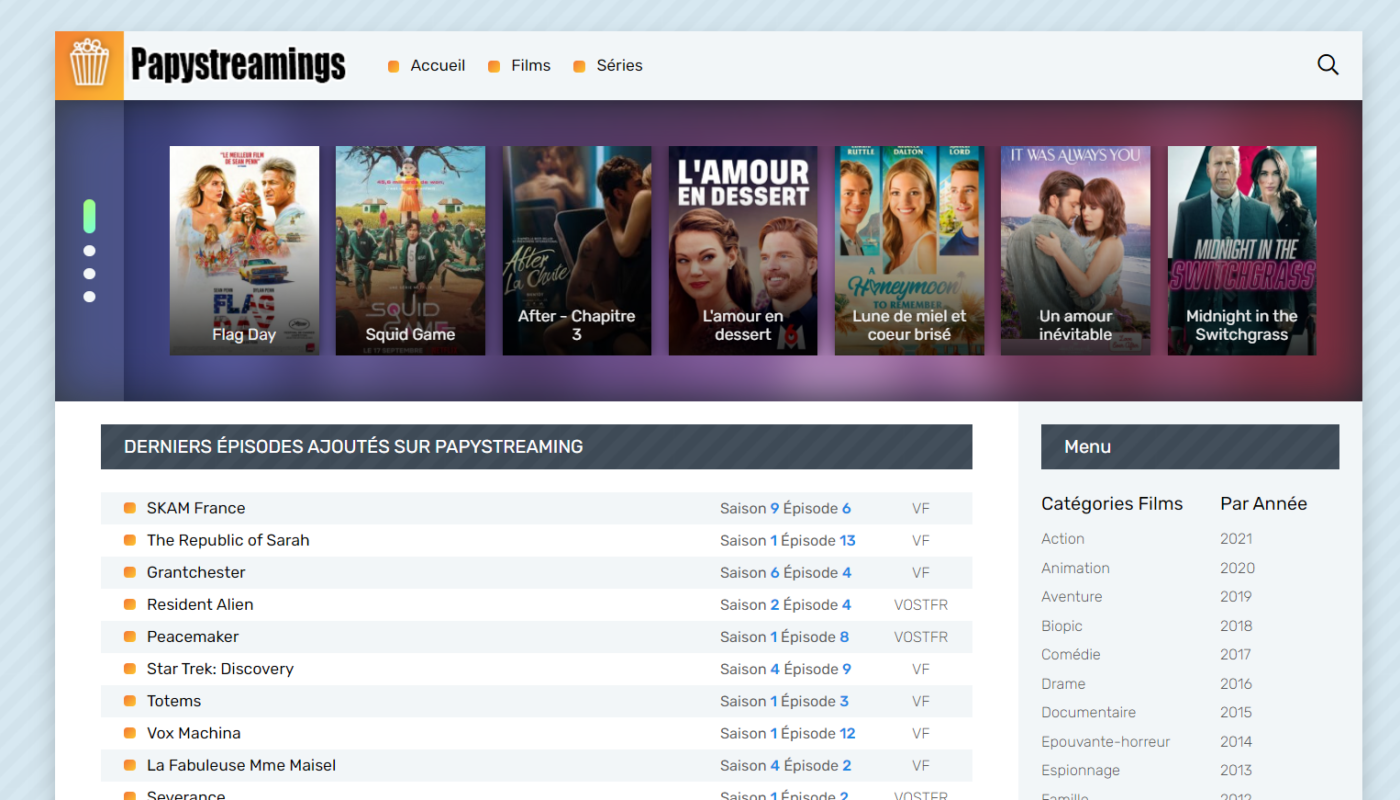1400x800 pixels.
Task: Open the Un amour inévitable poster
Action: [1076, 251]
